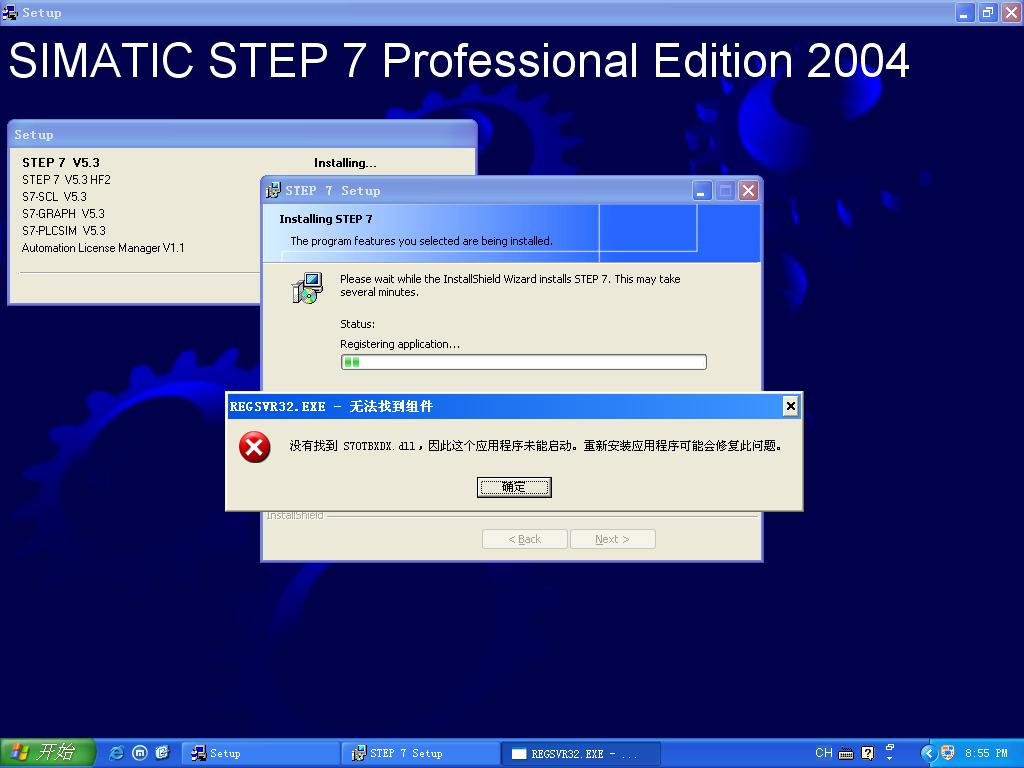Click the Next button in STEP 7 Setup
This screenshot has width=1024, height=768.
(x=613, y=539)
